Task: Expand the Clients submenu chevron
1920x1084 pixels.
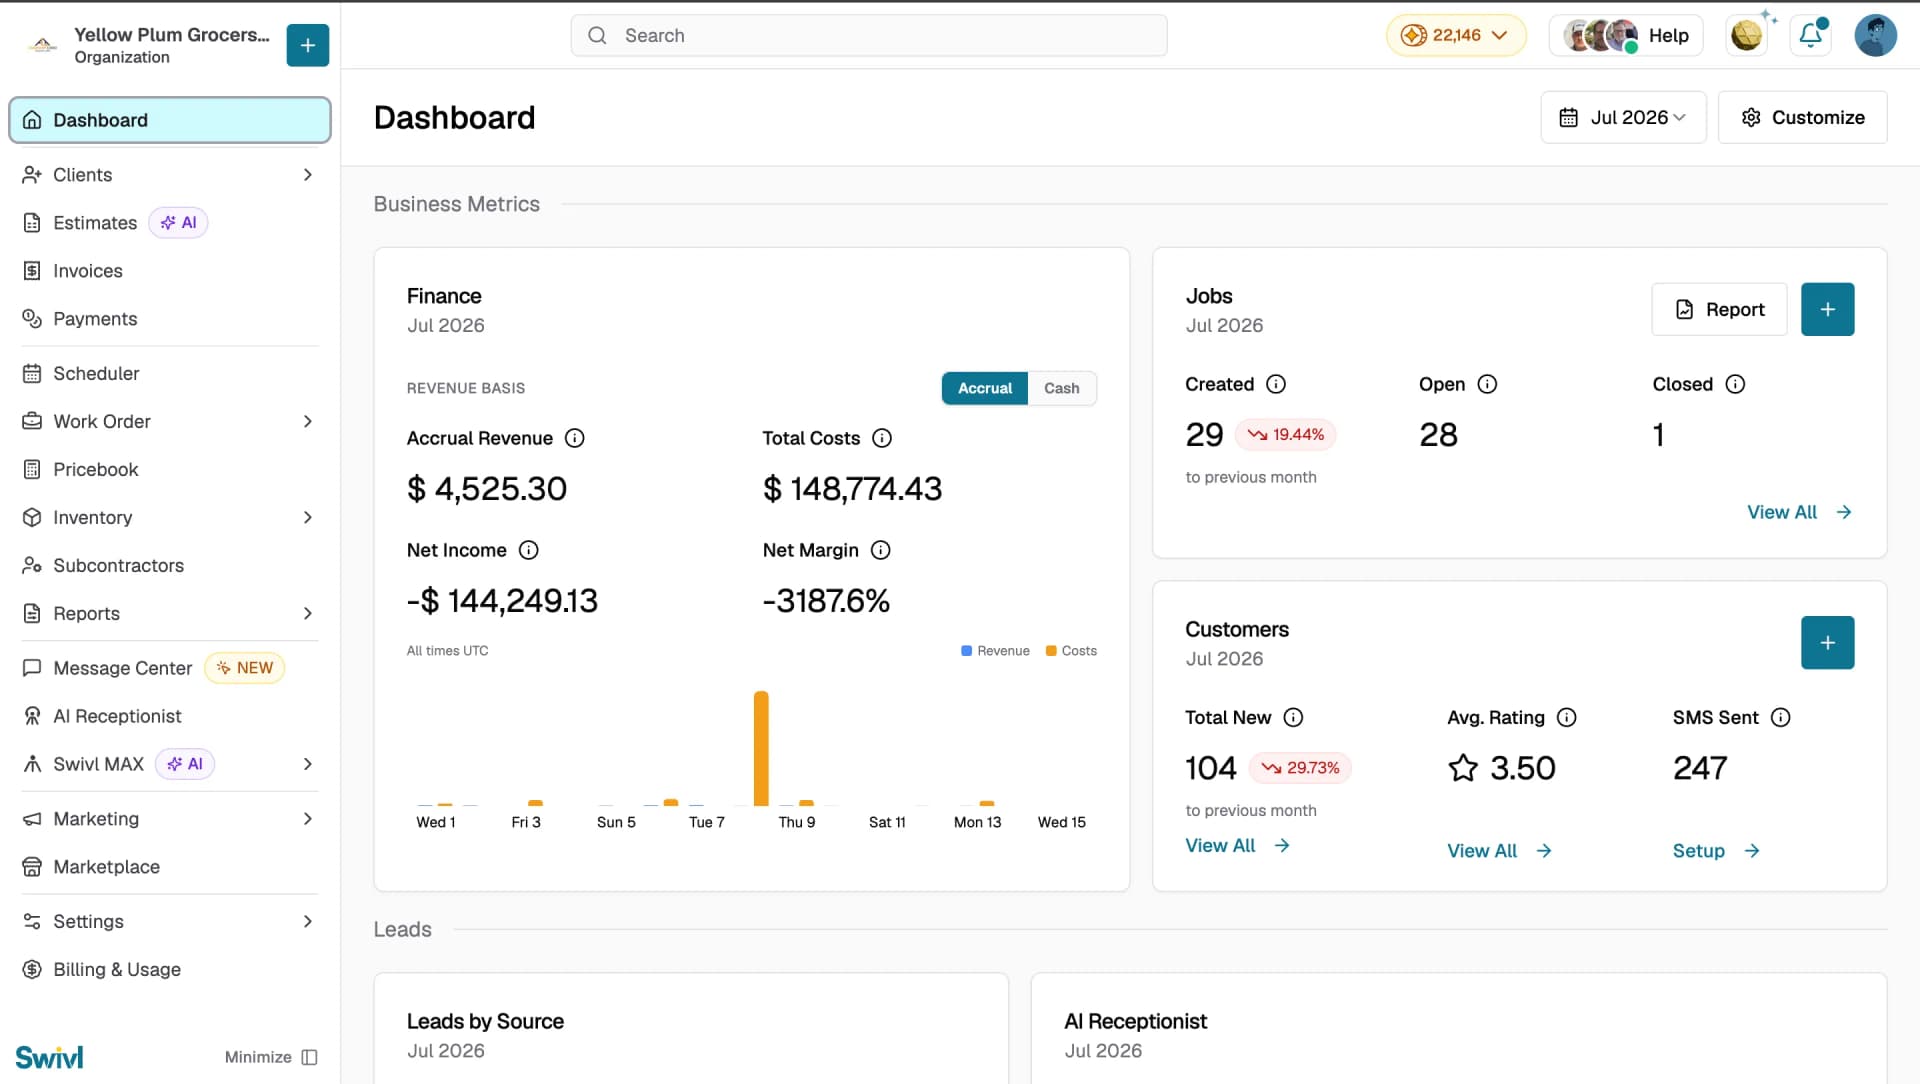Action: pyautogui.click(x=308, y=175)
